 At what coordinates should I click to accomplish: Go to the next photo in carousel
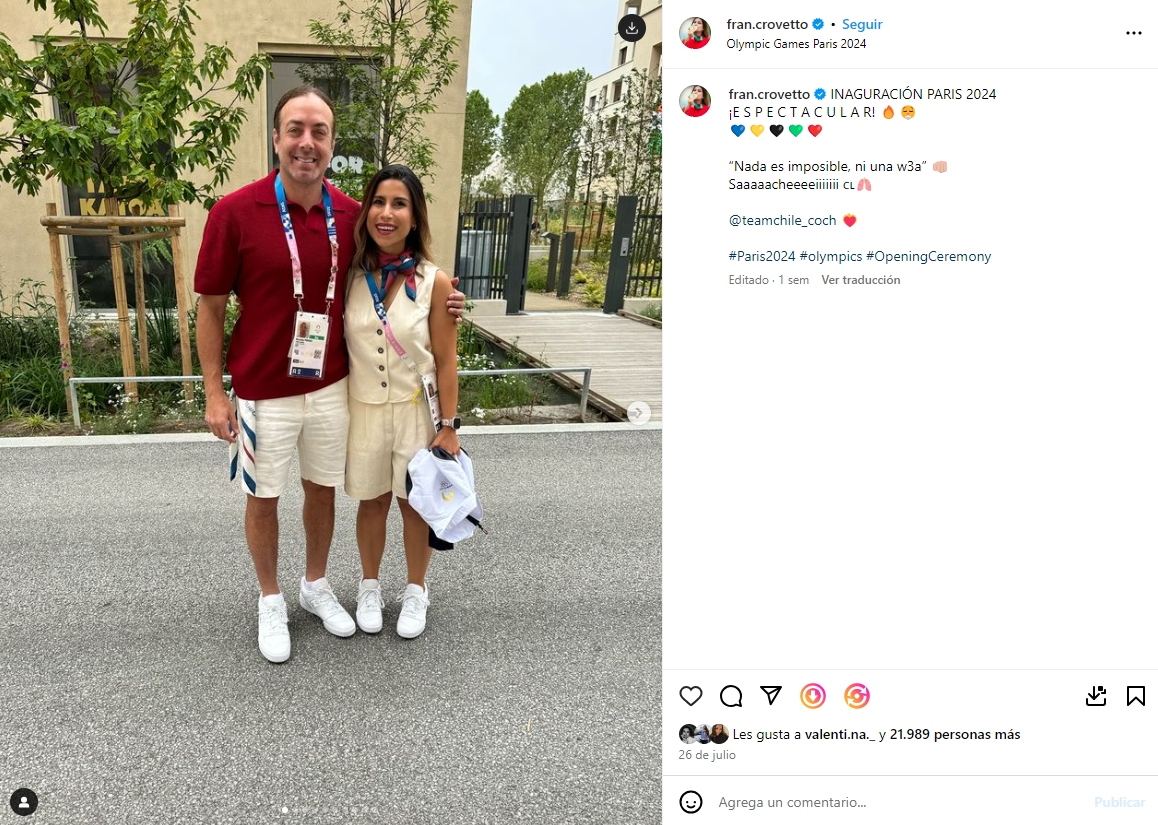click(x=638, y=412)
